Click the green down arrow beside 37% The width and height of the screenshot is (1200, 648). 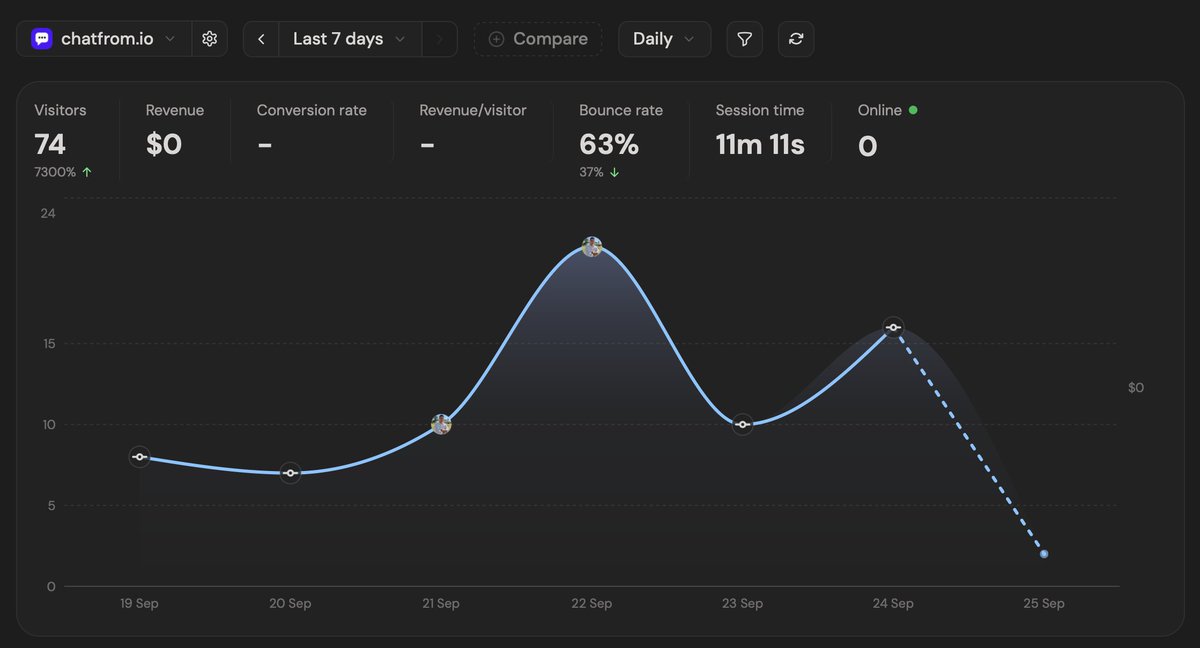point(614,172)
